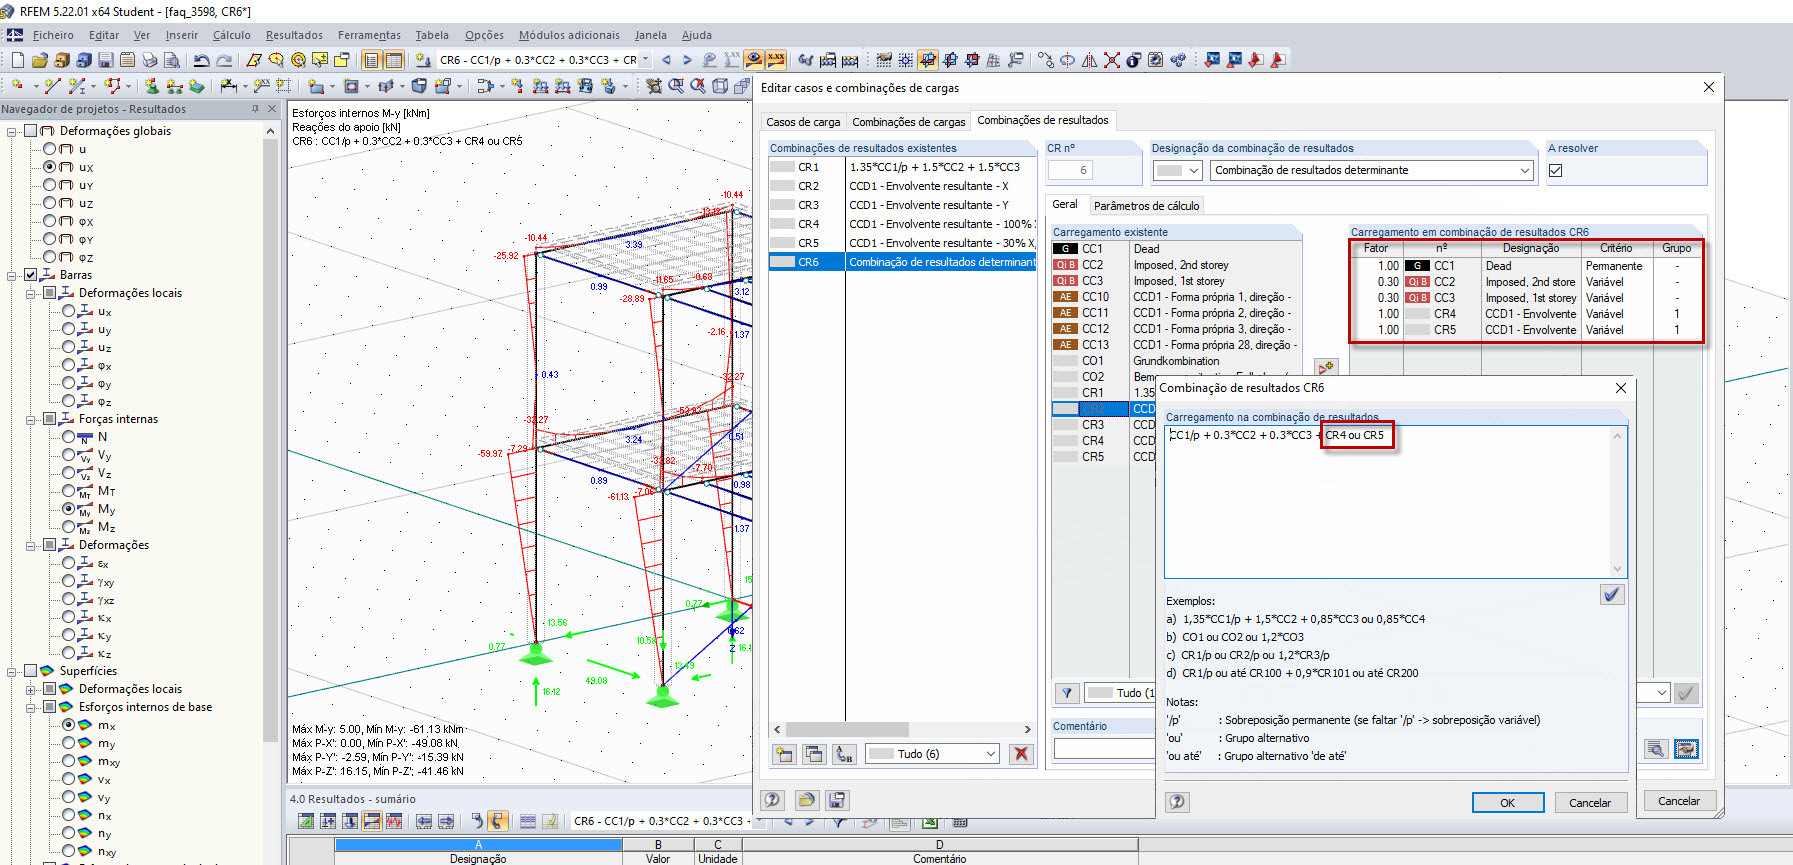Image resolution: width=1793 pixels, height=865 pixels.
Task: Apply the formula with the checkmark icon
Action: point(1612,595)
